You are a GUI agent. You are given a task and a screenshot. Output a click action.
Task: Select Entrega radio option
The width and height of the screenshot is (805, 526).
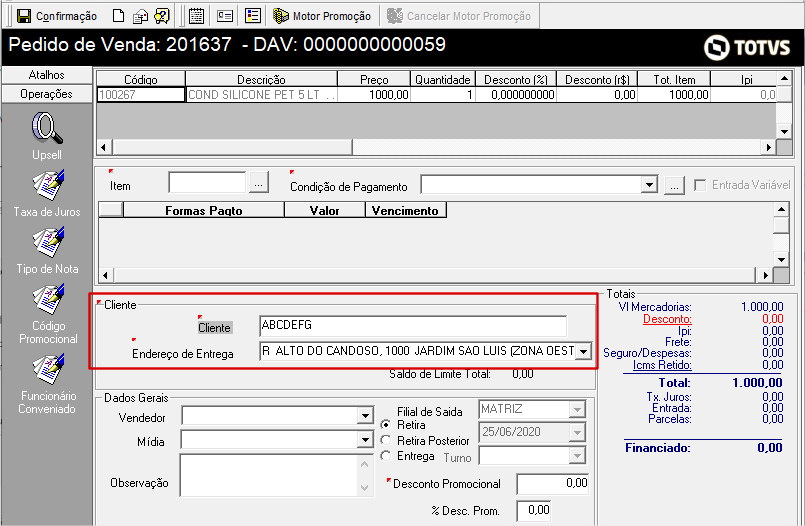pyautogui.click(x=386, y=456)
